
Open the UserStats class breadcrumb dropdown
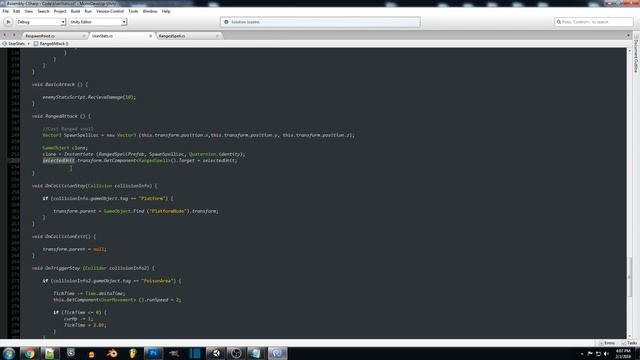[x=16, y=43]
